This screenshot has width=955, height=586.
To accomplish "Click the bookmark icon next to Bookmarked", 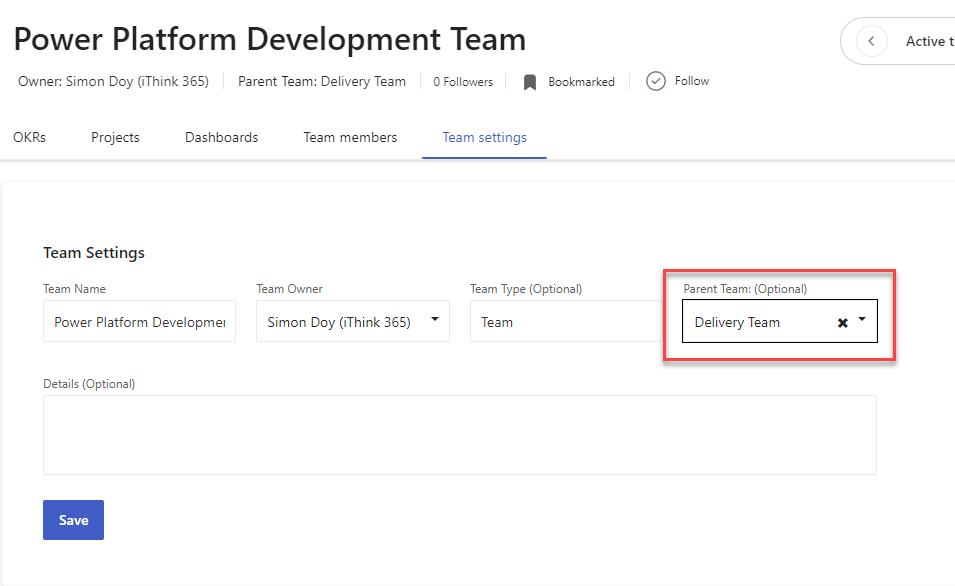I will pos(530,82).
